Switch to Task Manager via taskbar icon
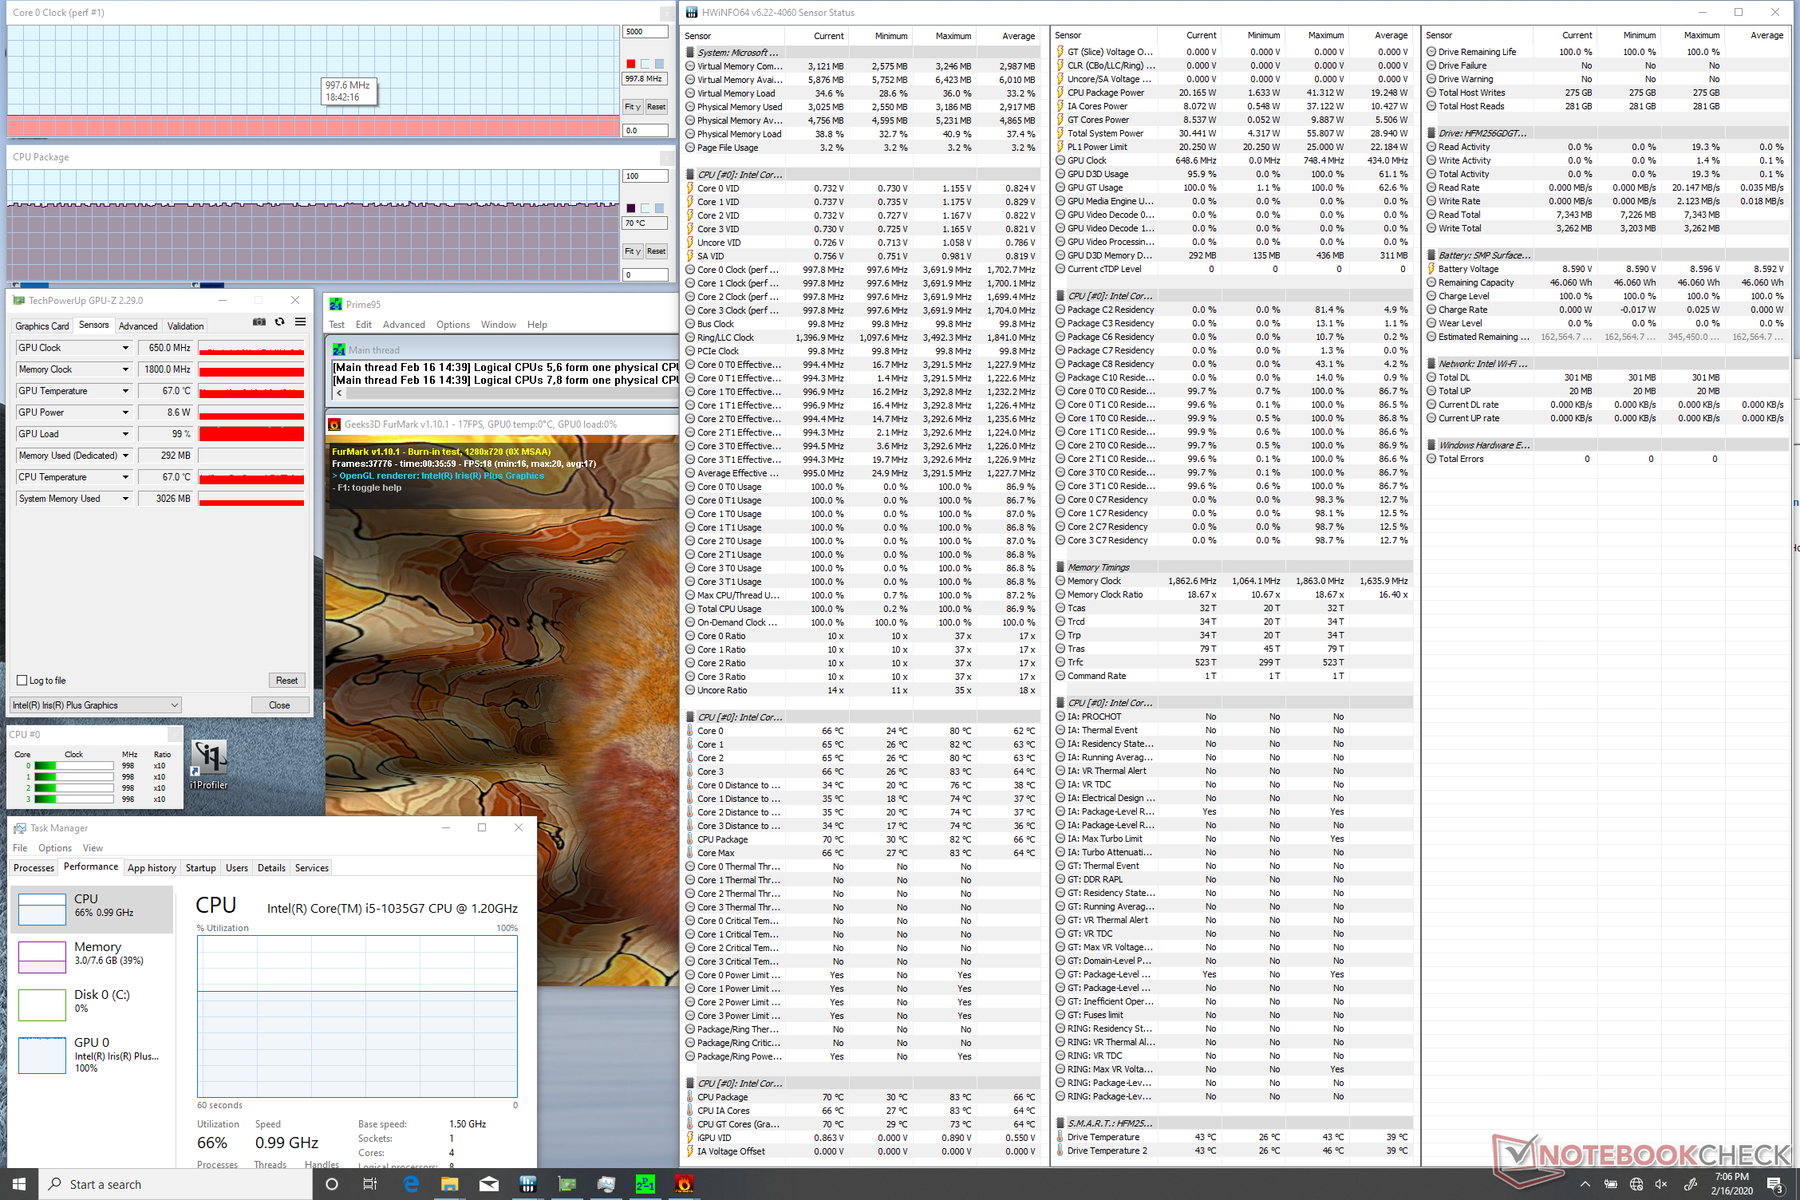This screenshot has width=1800, height=1200. [x=606, y=1184]
